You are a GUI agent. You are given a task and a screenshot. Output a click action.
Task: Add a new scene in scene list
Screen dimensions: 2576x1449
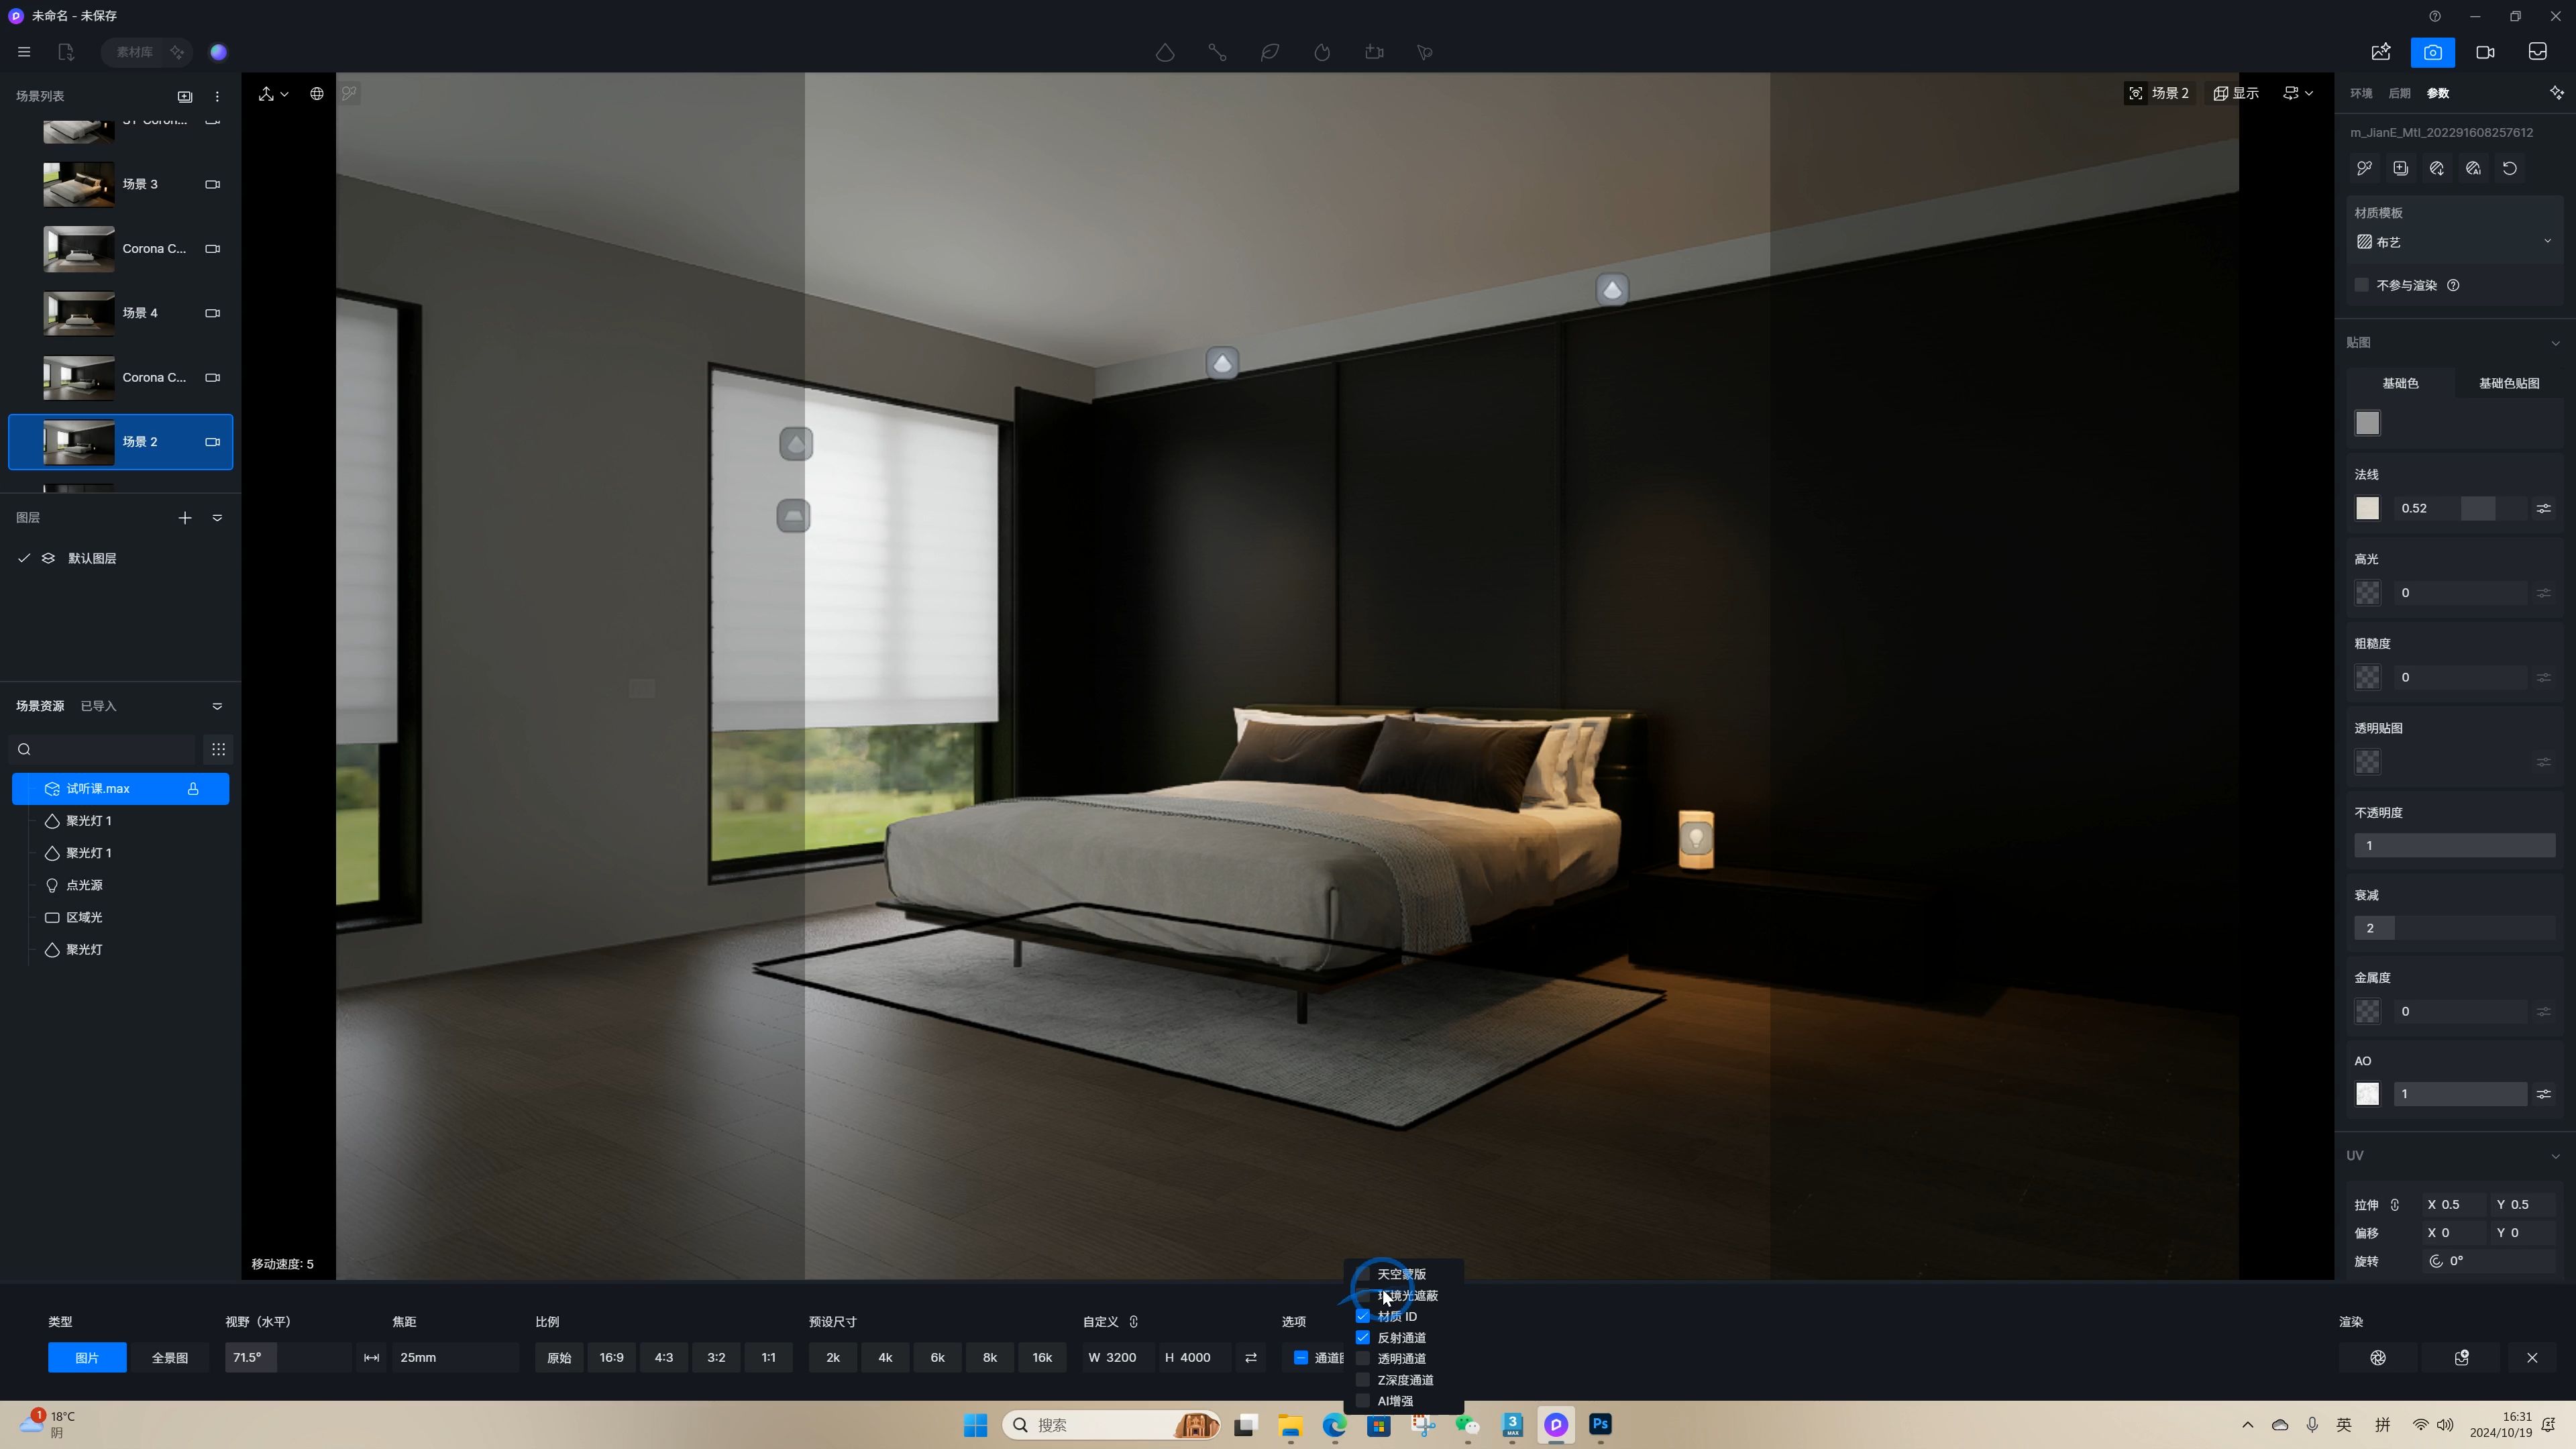click(185, 97)
